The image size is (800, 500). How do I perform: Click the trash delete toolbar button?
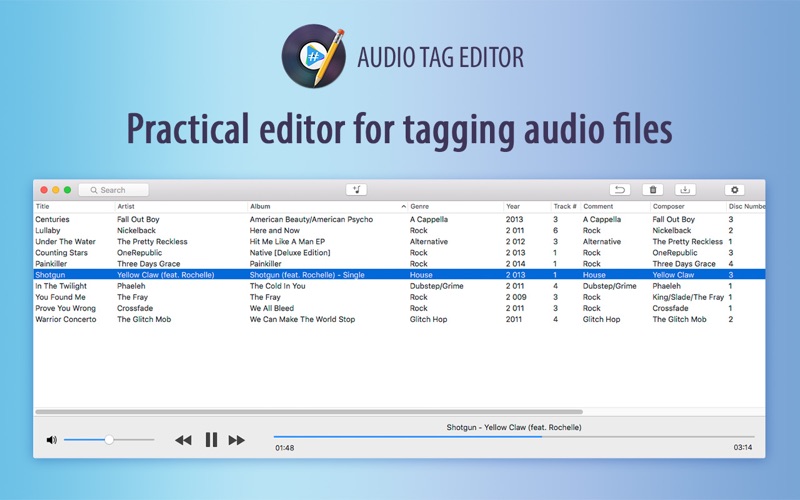(653, 190)
